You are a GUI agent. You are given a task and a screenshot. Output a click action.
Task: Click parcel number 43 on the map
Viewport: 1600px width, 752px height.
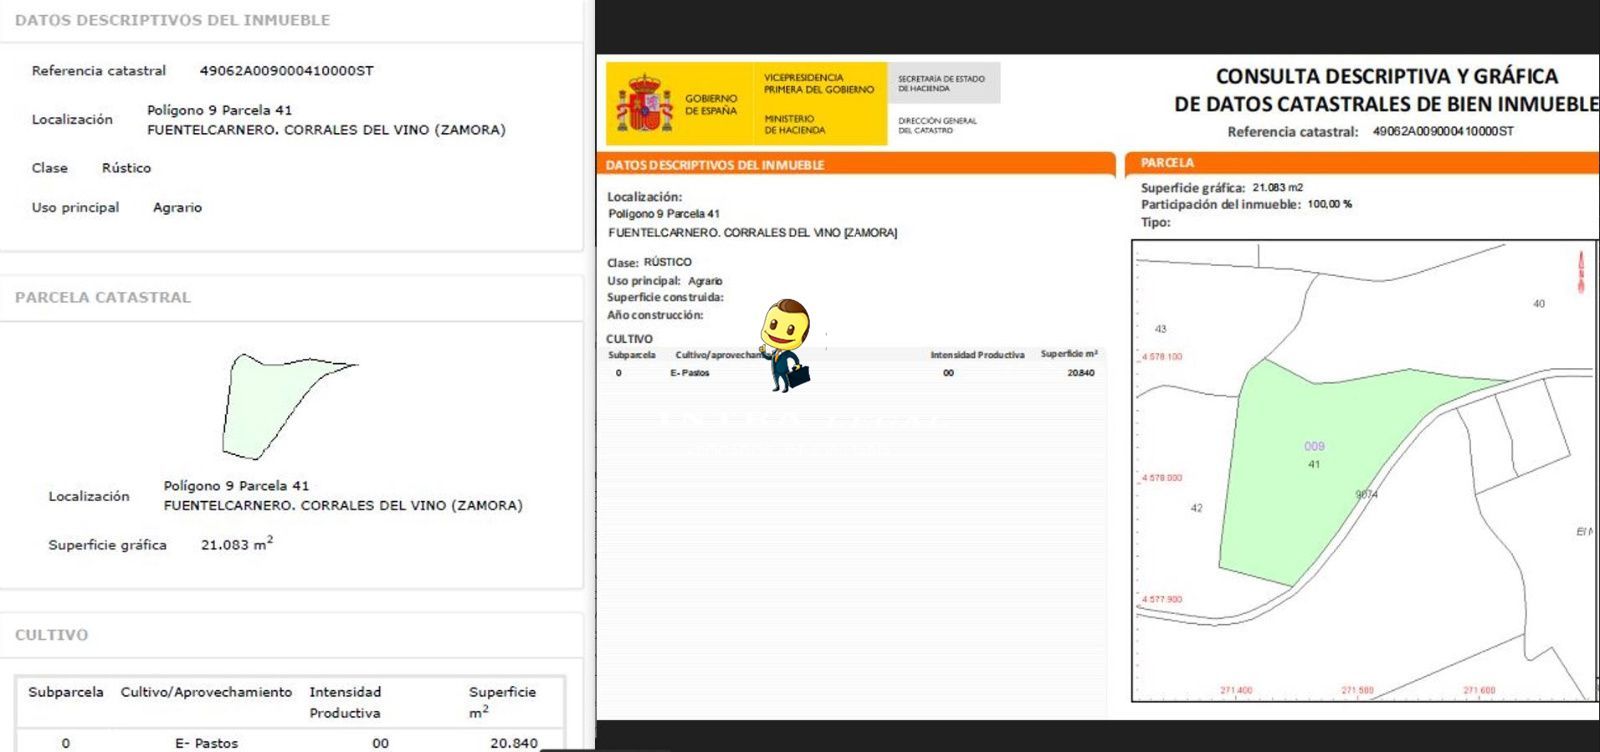coord(1160,329)
